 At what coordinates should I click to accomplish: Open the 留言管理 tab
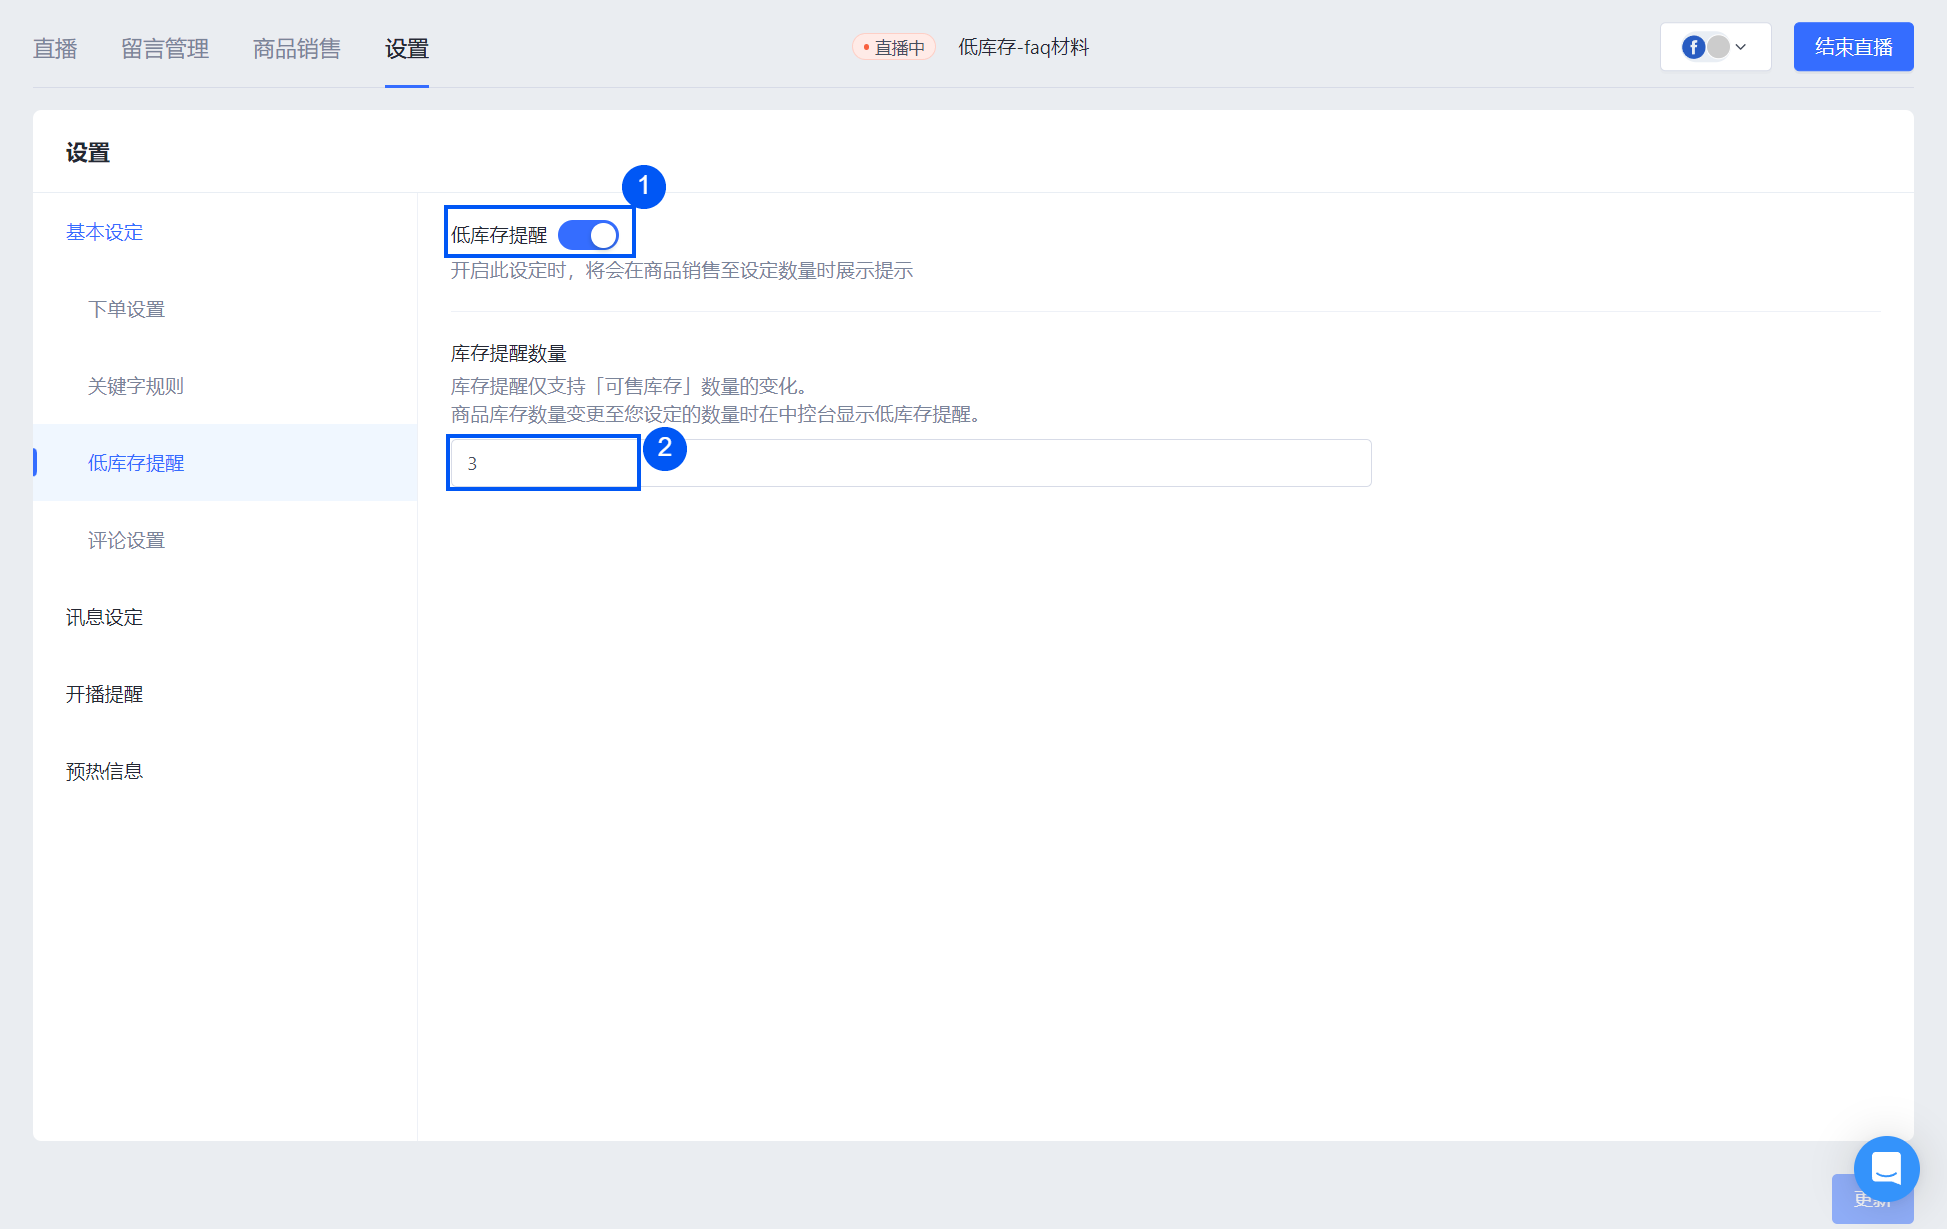click(x=165, y=48)
